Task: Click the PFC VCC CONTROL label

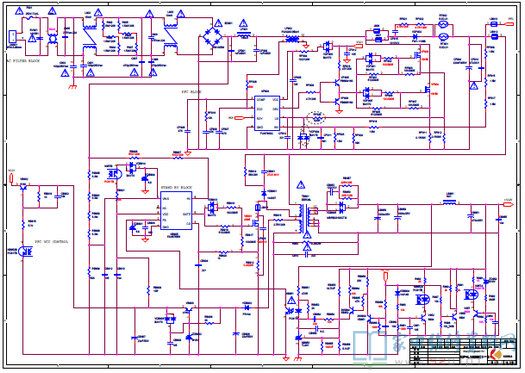Action: pyautogui.click(x=52, y=241)
